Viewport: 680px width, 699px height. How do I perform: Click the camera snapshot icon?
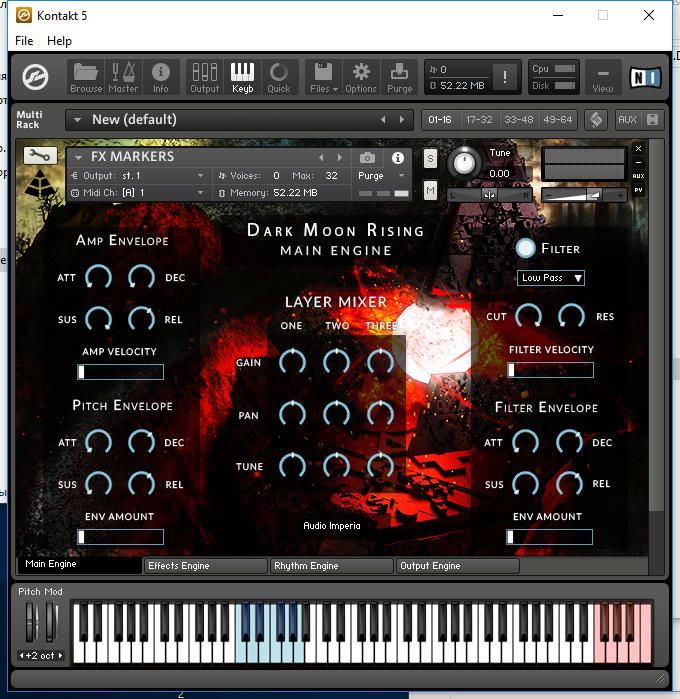click(x=368, y=158)
